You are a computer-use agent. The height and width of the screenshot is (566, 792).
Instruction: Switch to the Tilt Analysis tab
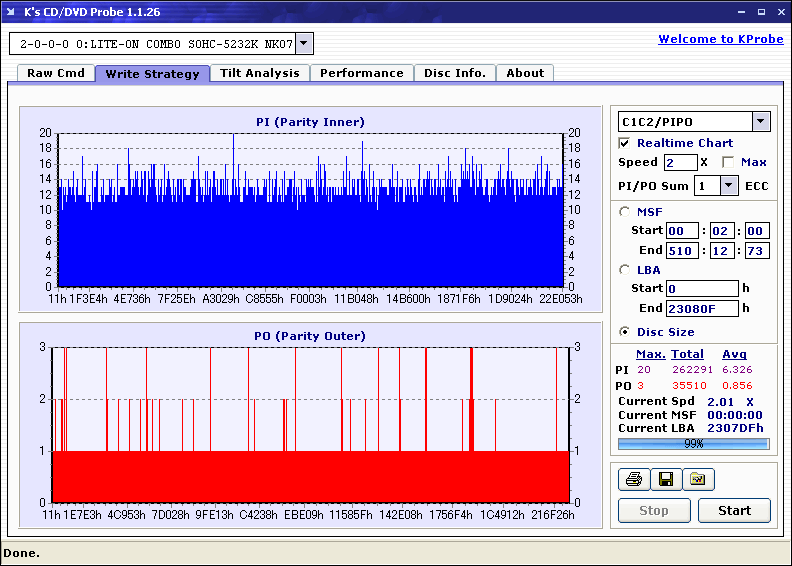259,73
